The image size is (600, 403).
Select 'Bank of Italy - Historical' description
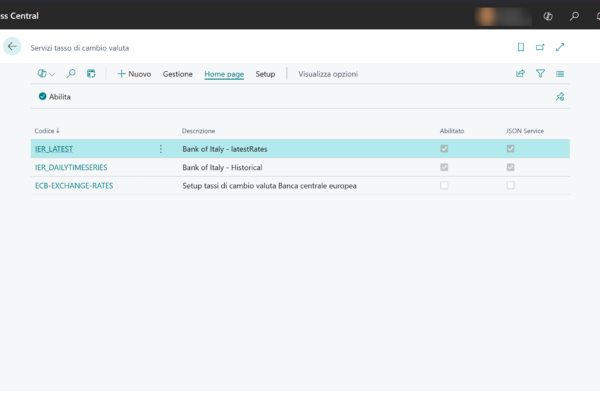point(222,167)
